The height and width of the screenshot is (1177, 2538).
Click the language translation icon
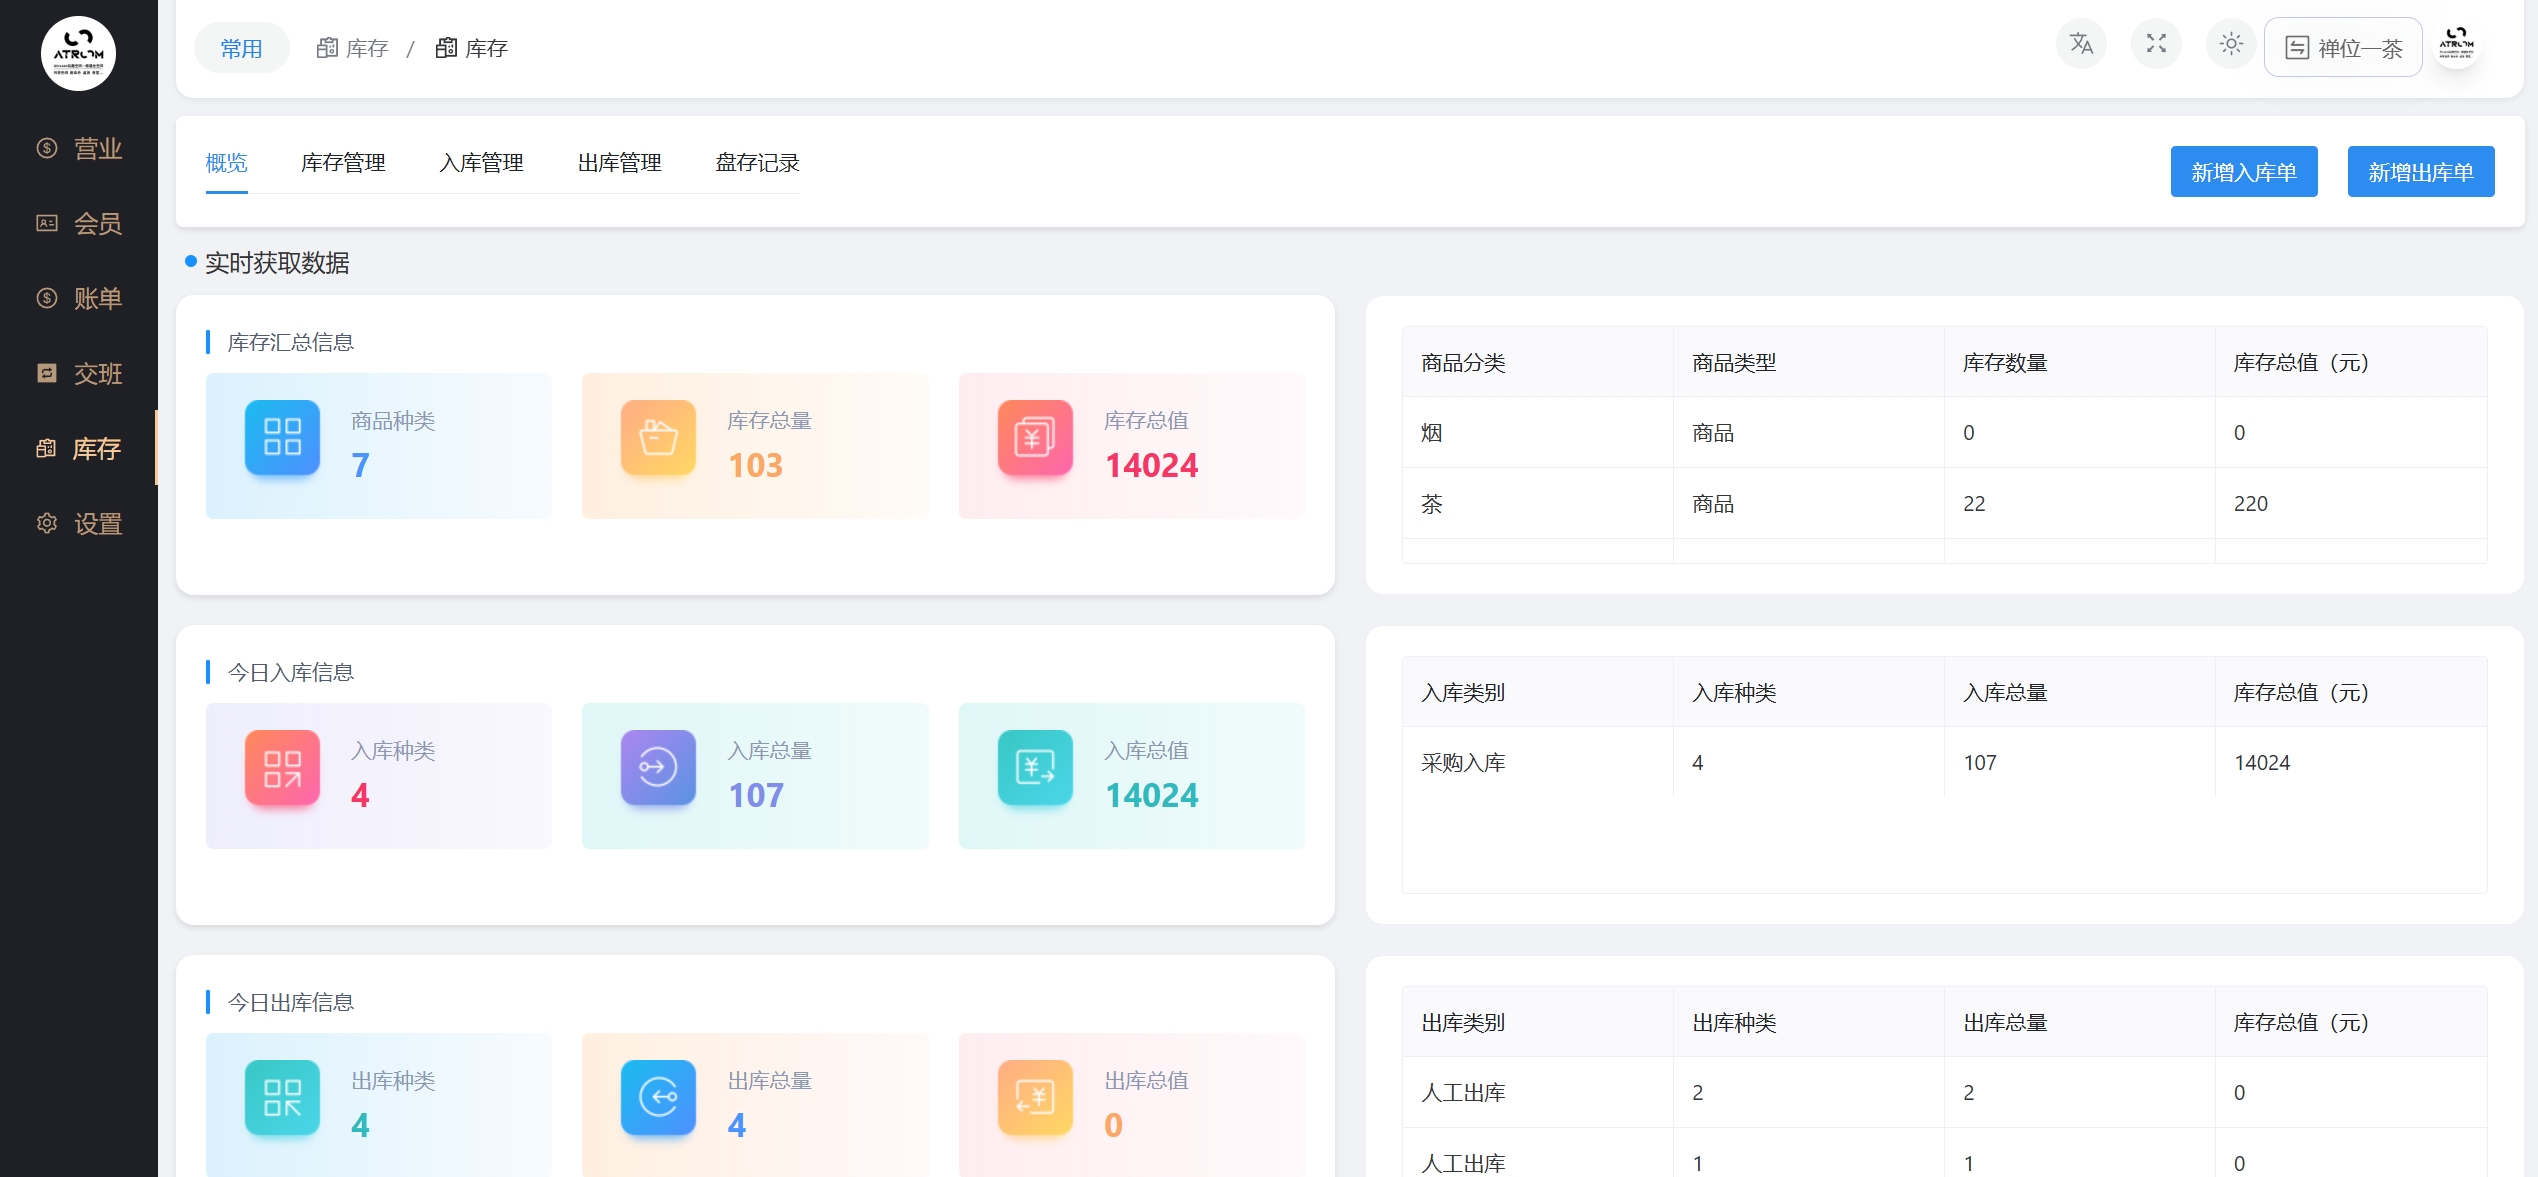(2081, 44)
